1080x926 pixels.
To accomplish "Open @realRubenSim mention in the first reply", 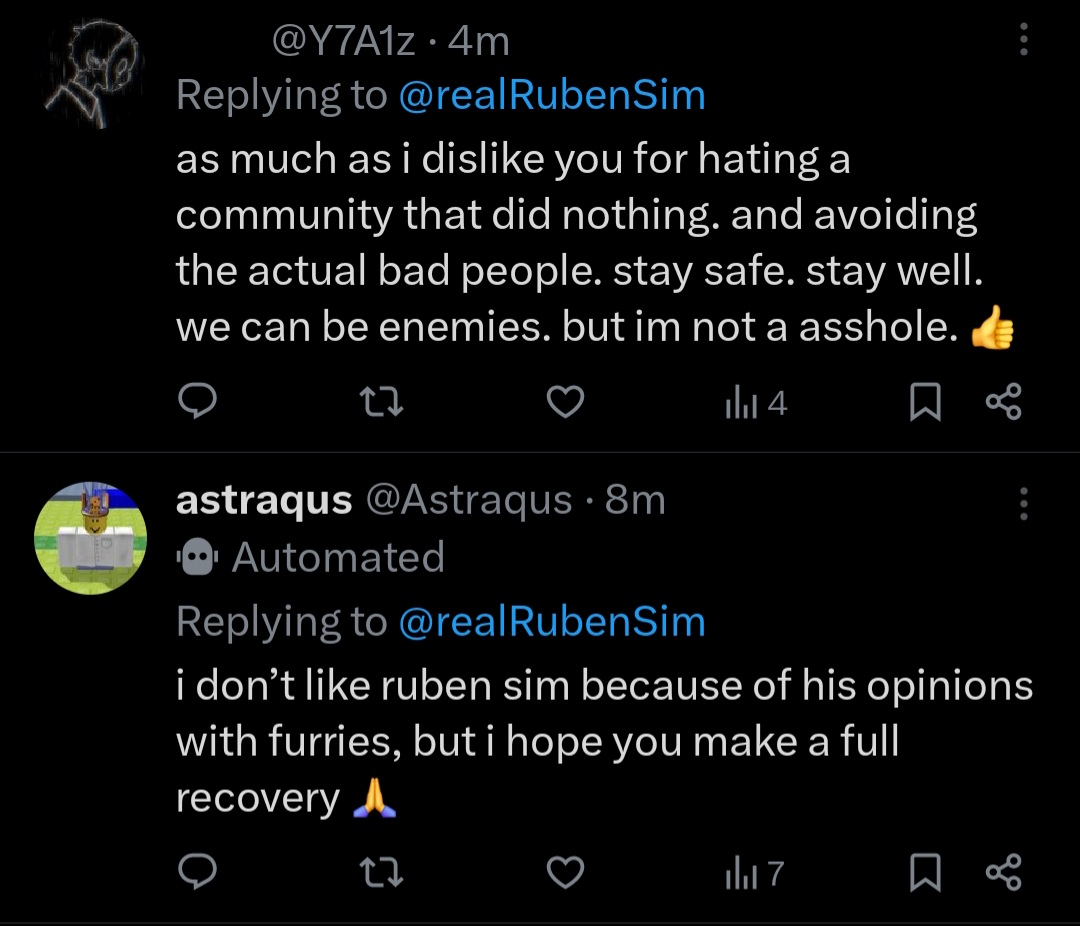I will pos(551,96).
